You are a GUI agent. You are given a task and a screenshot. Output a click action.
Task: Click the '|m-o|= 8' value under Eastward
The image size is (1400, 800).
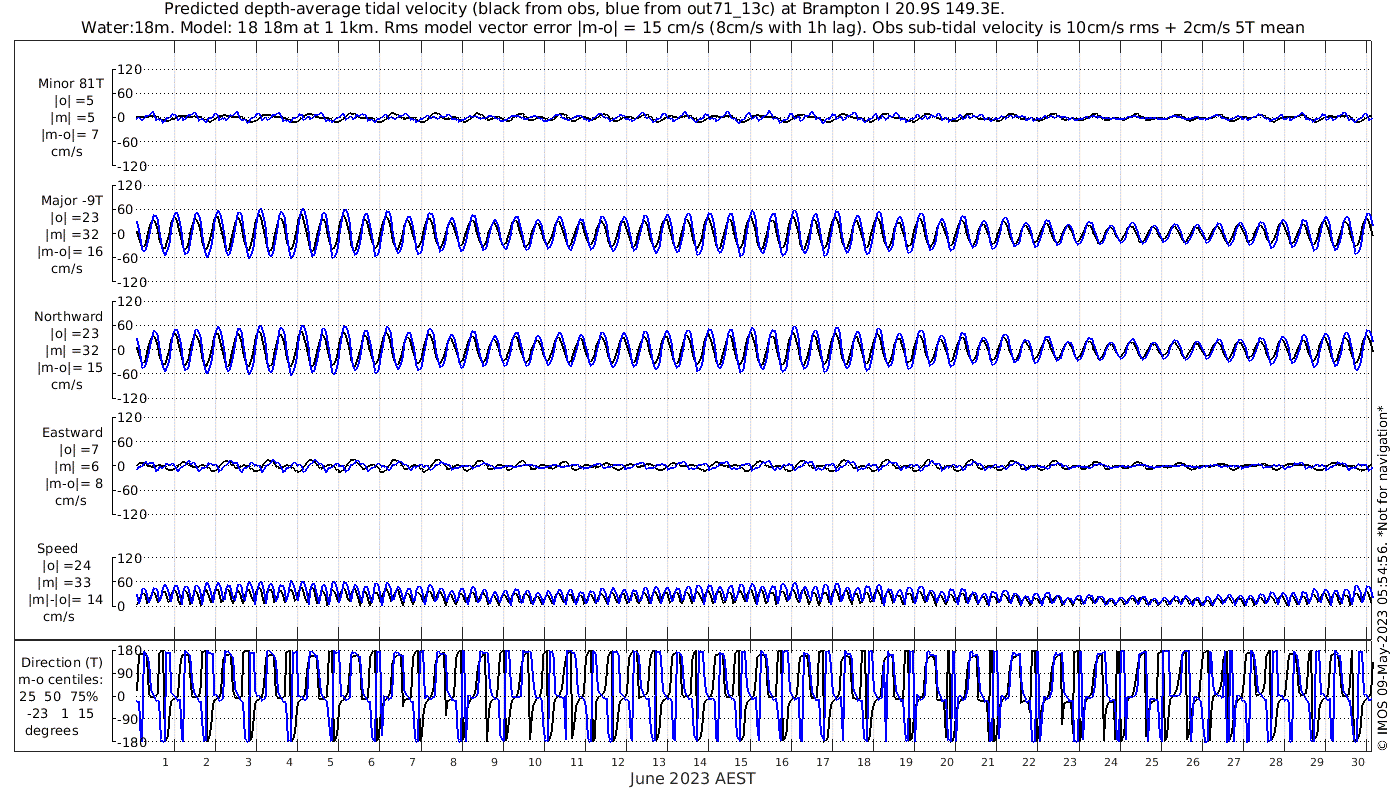(x=74, y=483)
